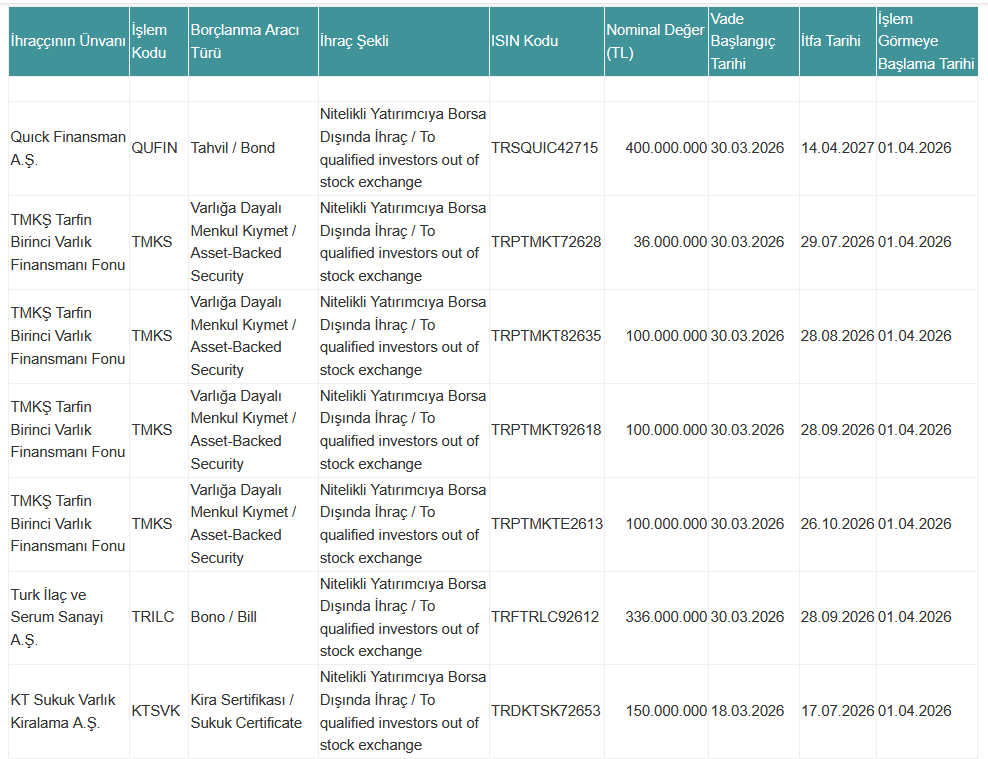The width and height of the screenshot is (988, 759).
Task: Click the KTSVK trading code cell
Action: 156,711
